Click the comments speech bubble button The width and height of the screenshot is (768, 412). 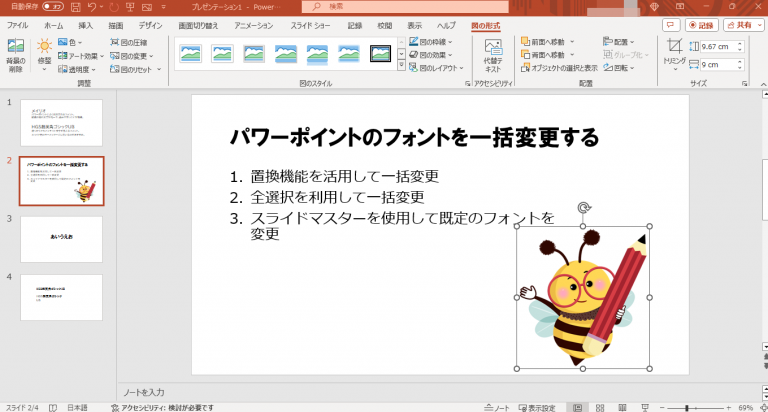click(671, 25)
